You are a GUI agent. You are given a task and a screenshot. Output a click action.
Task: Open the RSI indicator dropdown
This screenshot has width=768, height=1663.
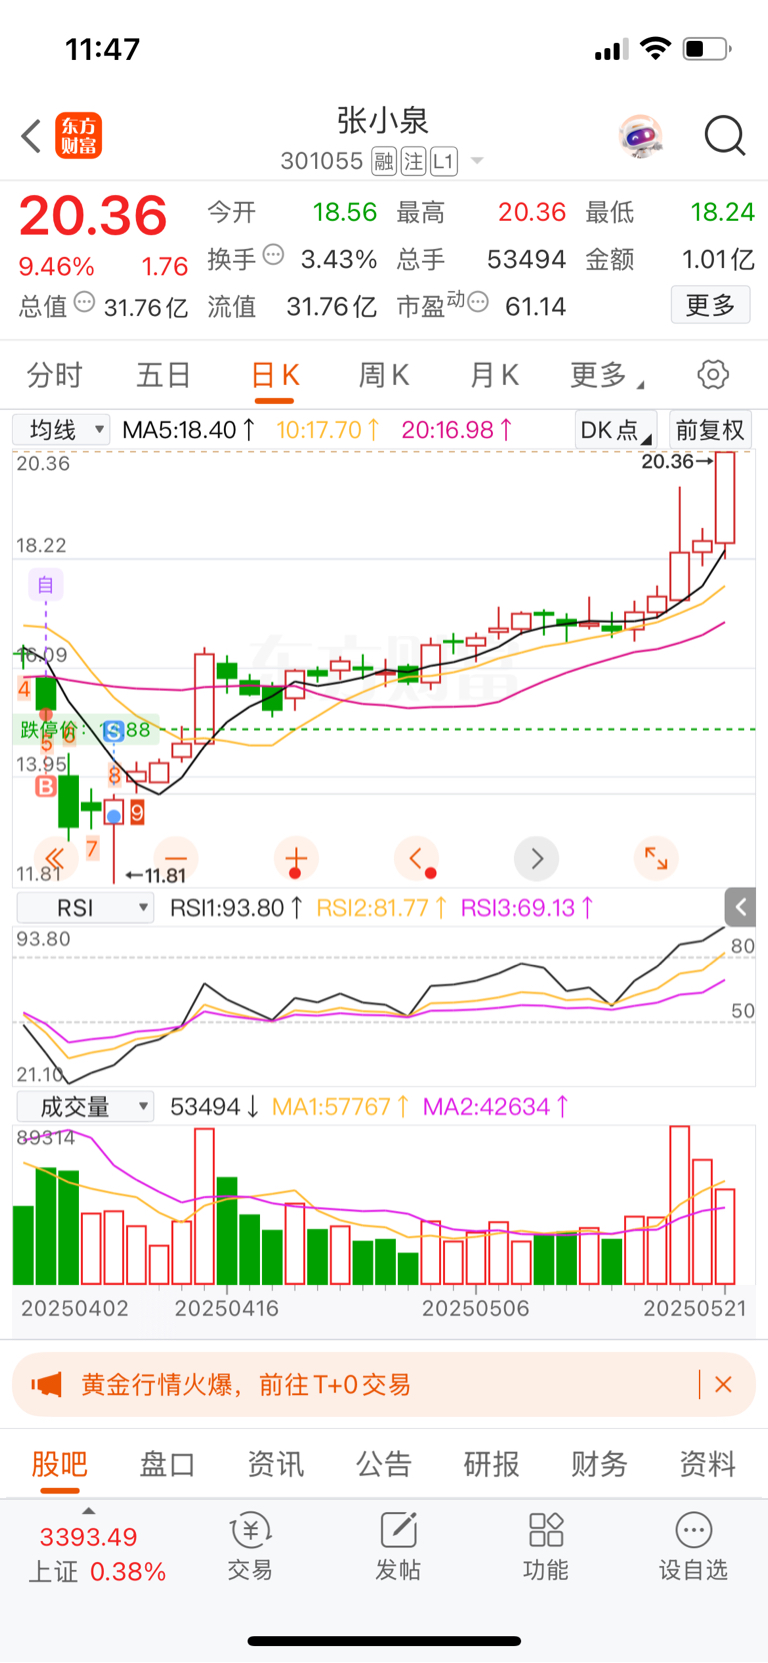click(85, 908)
